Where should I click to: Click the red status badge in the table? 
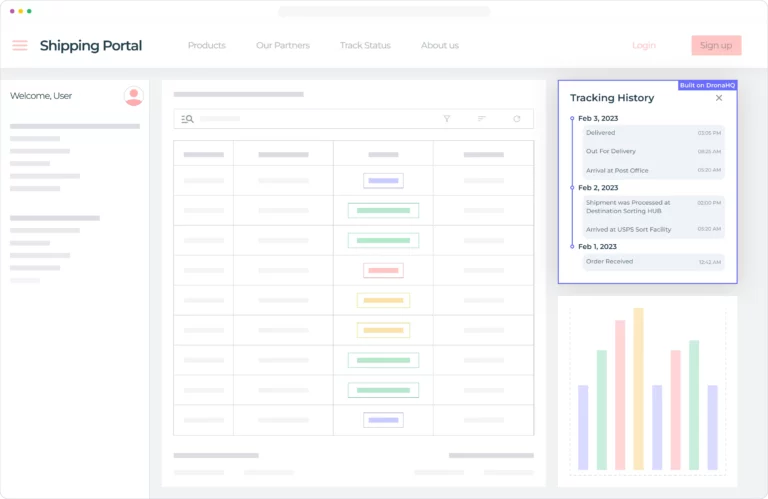[x=384, y=270]
